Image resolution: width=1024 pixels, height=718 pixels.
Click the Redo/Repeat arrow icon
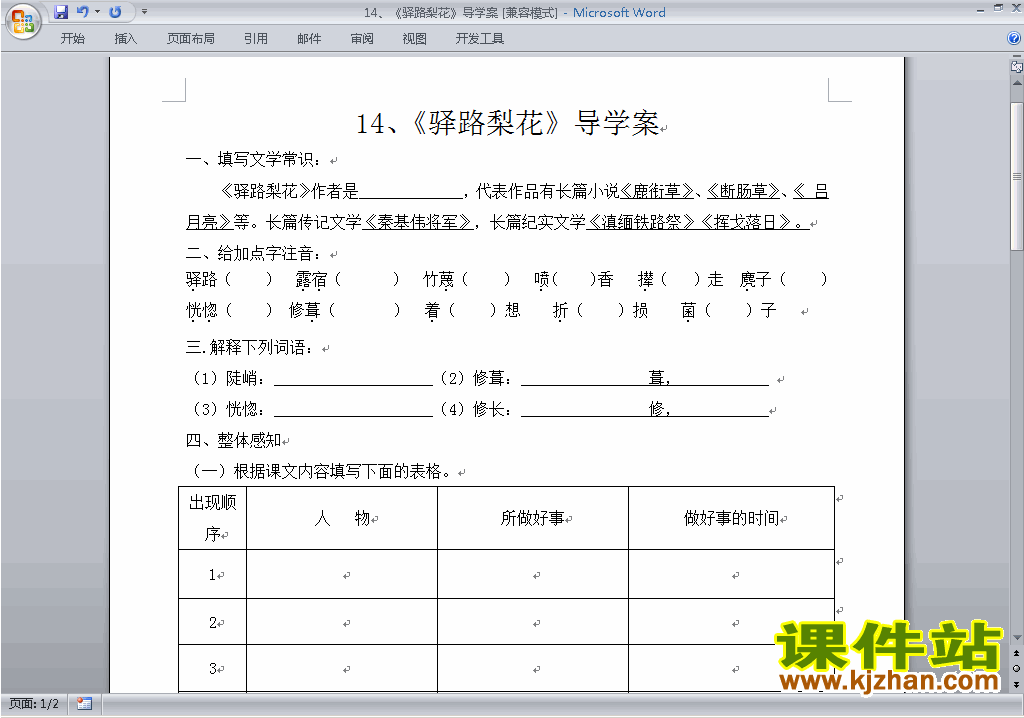[116, 12]
